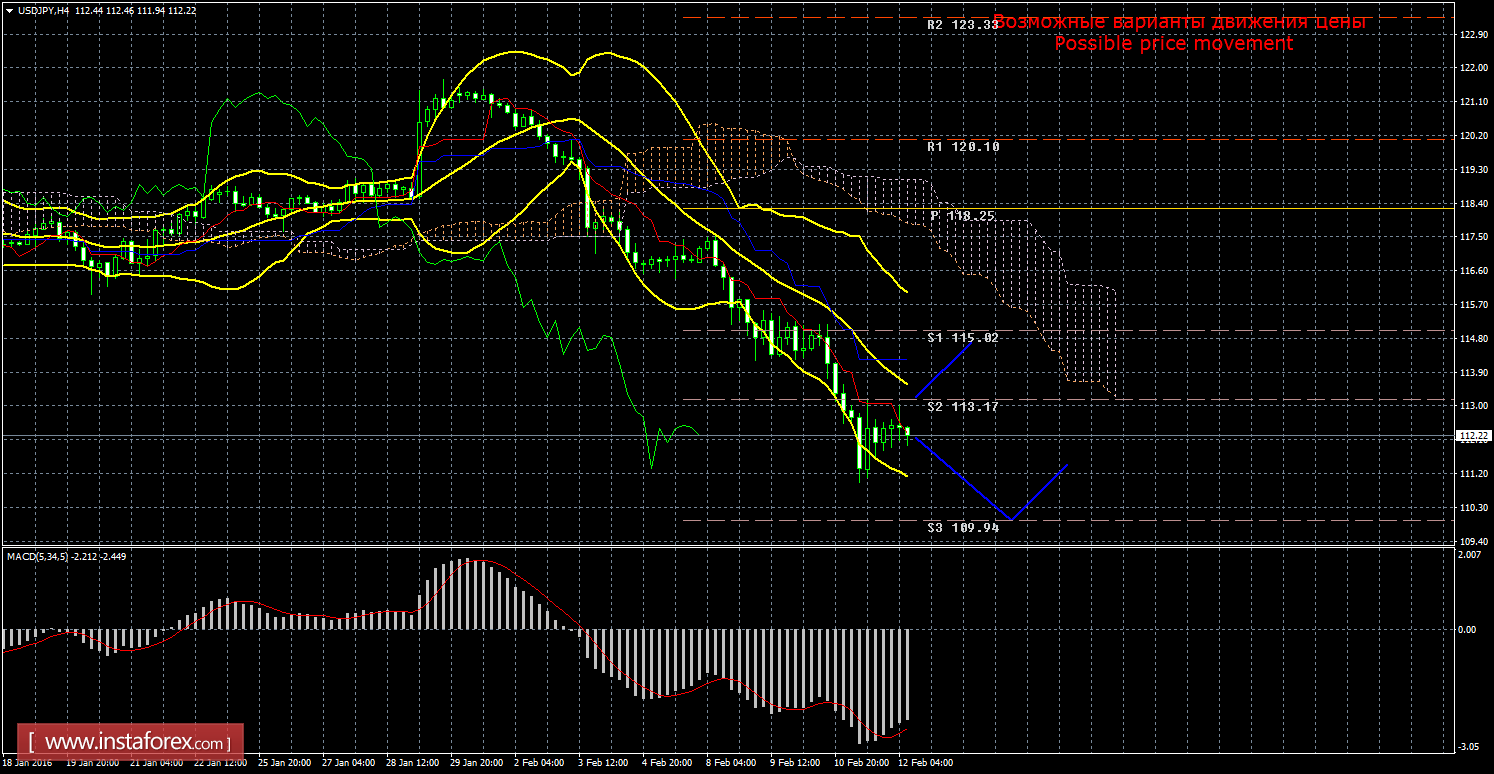Select the S2 113.17 support label
Image resolution: width=1494 pixels, height=774 pixels.
pyautogui.click(x=962, y=407)
